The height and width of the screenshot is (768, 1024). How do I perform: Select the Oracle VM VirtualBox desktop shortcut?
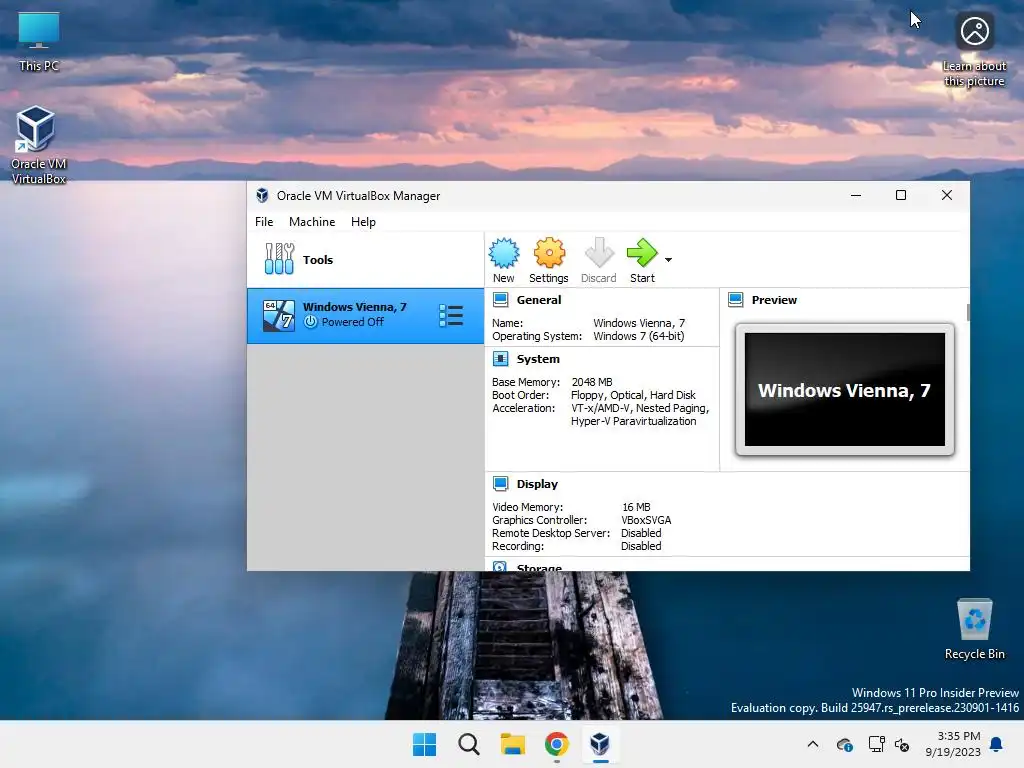coord(37,145)
